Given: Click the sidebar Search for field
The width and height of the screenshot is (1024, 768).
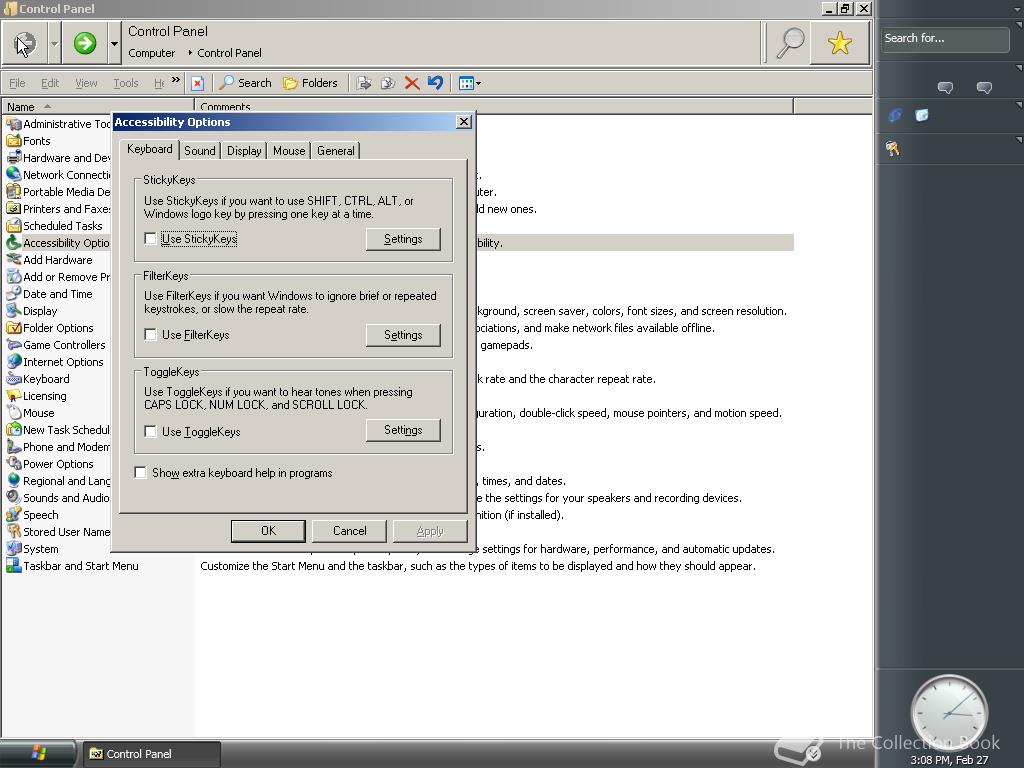Looking at the screenshot, I should pyautogui.click(x=944, y=39).
